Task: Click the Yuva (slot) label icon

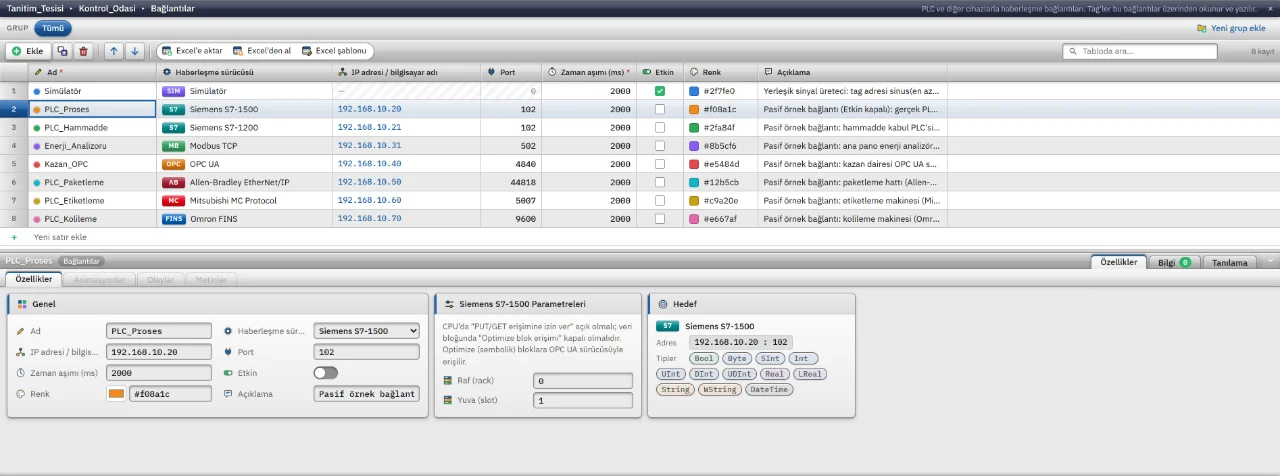Action: [x=449, y=400]
